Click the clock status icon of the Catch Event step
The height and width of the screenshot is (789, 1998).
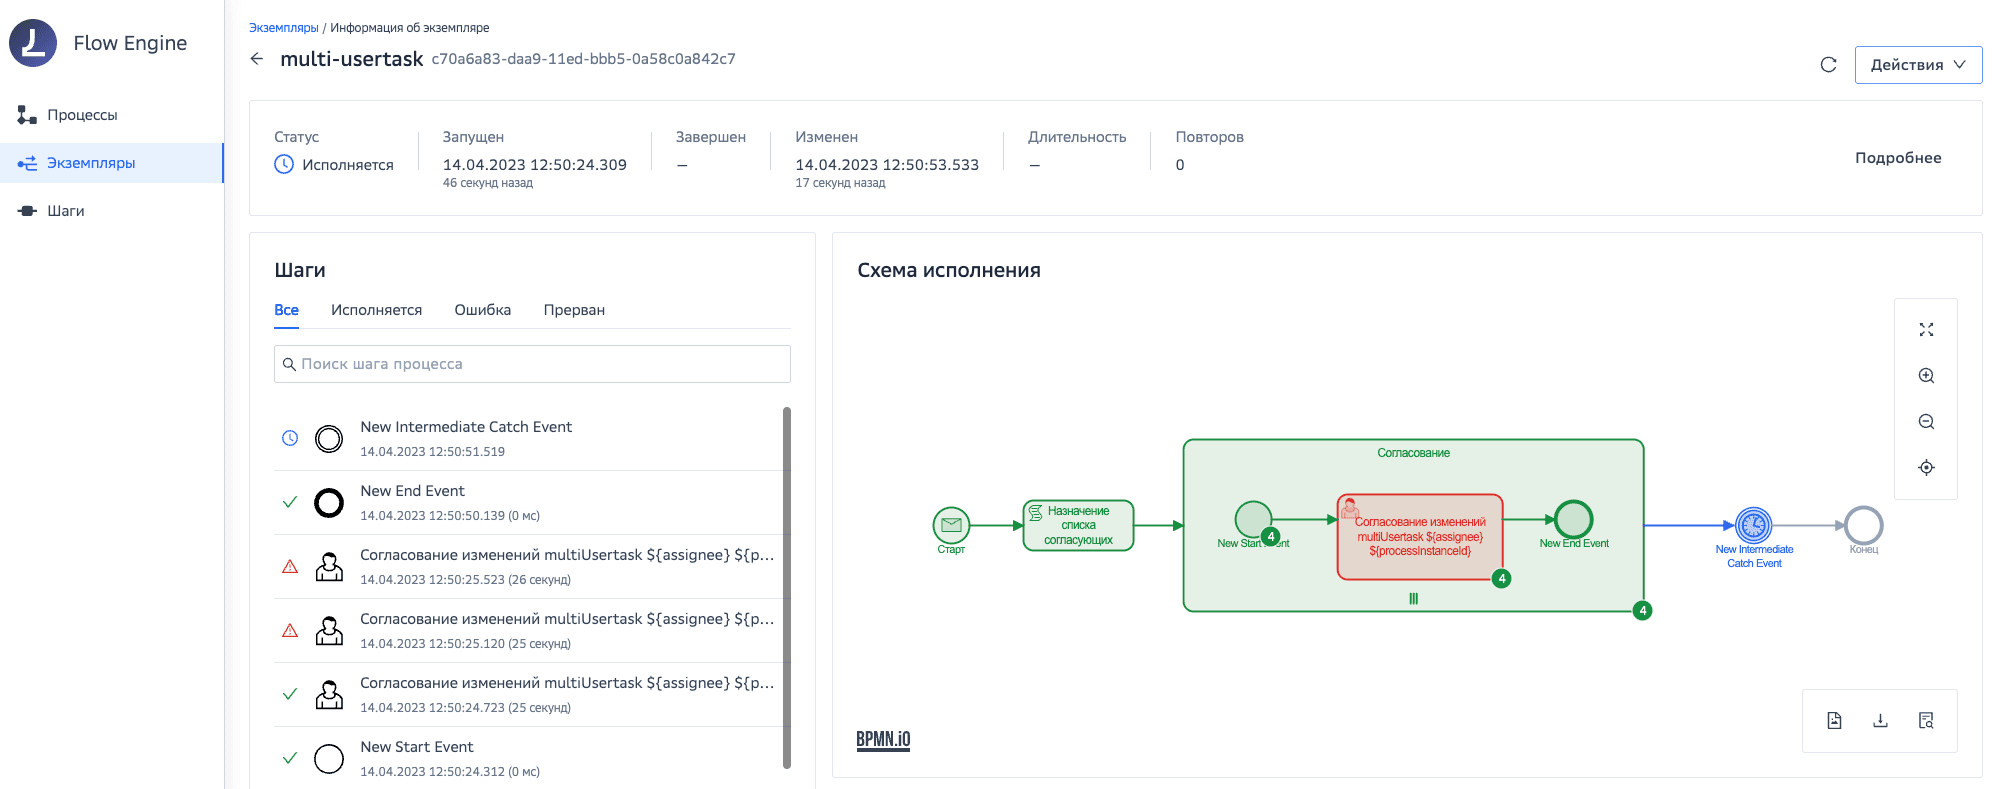click(290, 438)
